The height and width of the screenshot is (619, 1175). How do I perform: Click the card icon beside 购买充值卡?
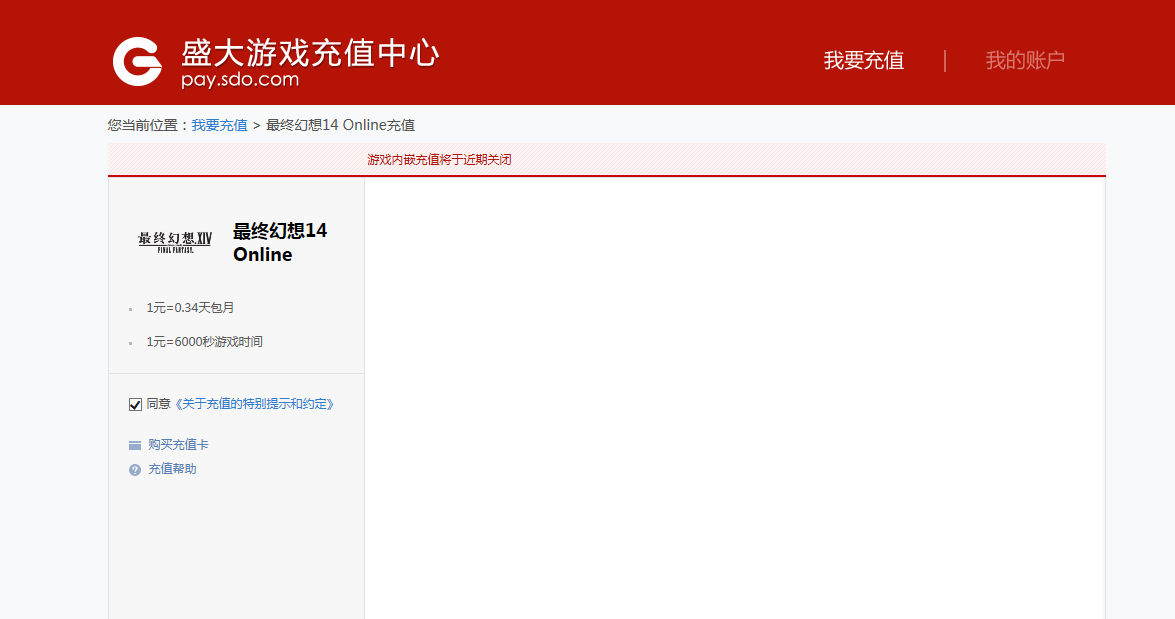135,445
